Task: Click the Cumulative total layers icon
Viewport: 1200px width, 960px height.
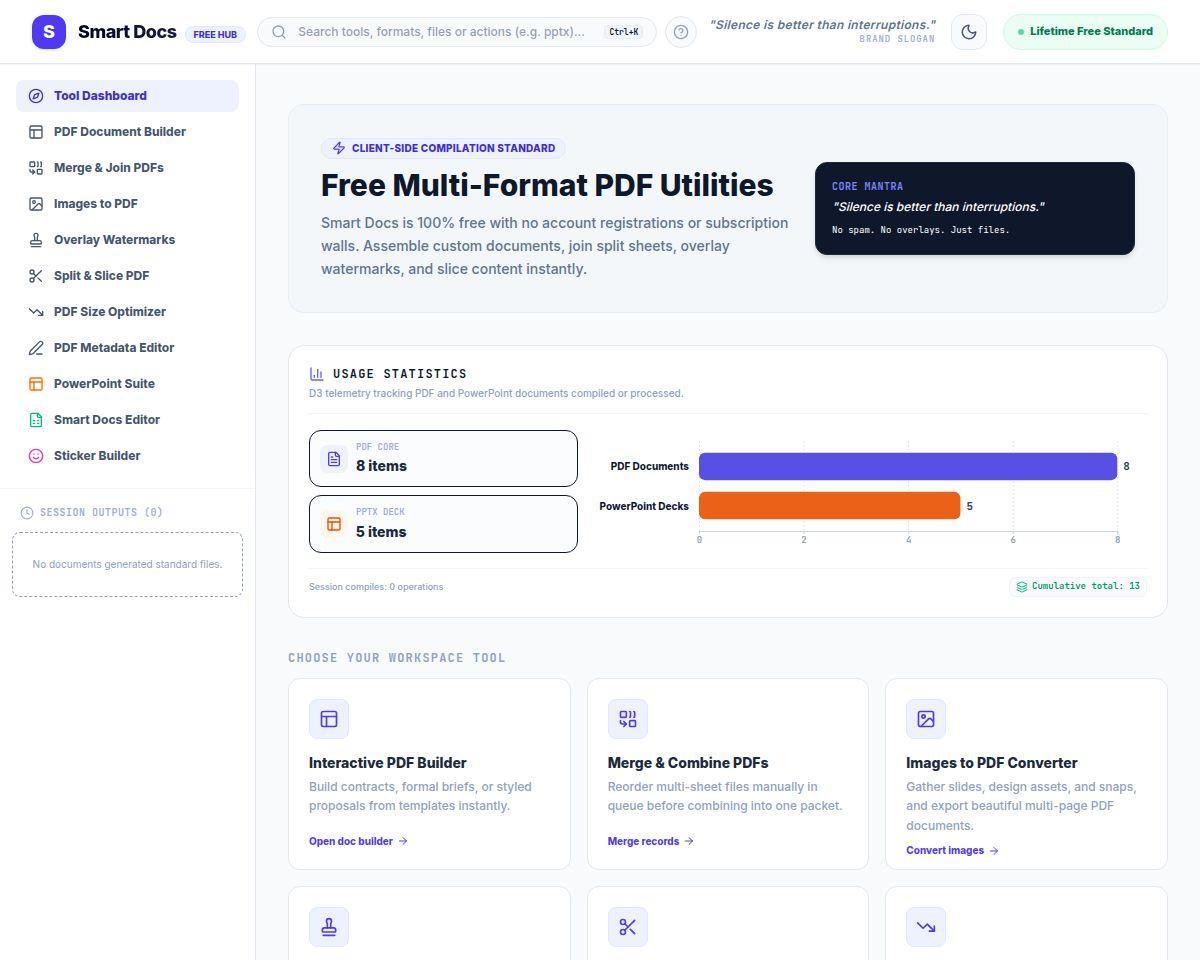Action: pyautogui.click(x=1022, y=587)
